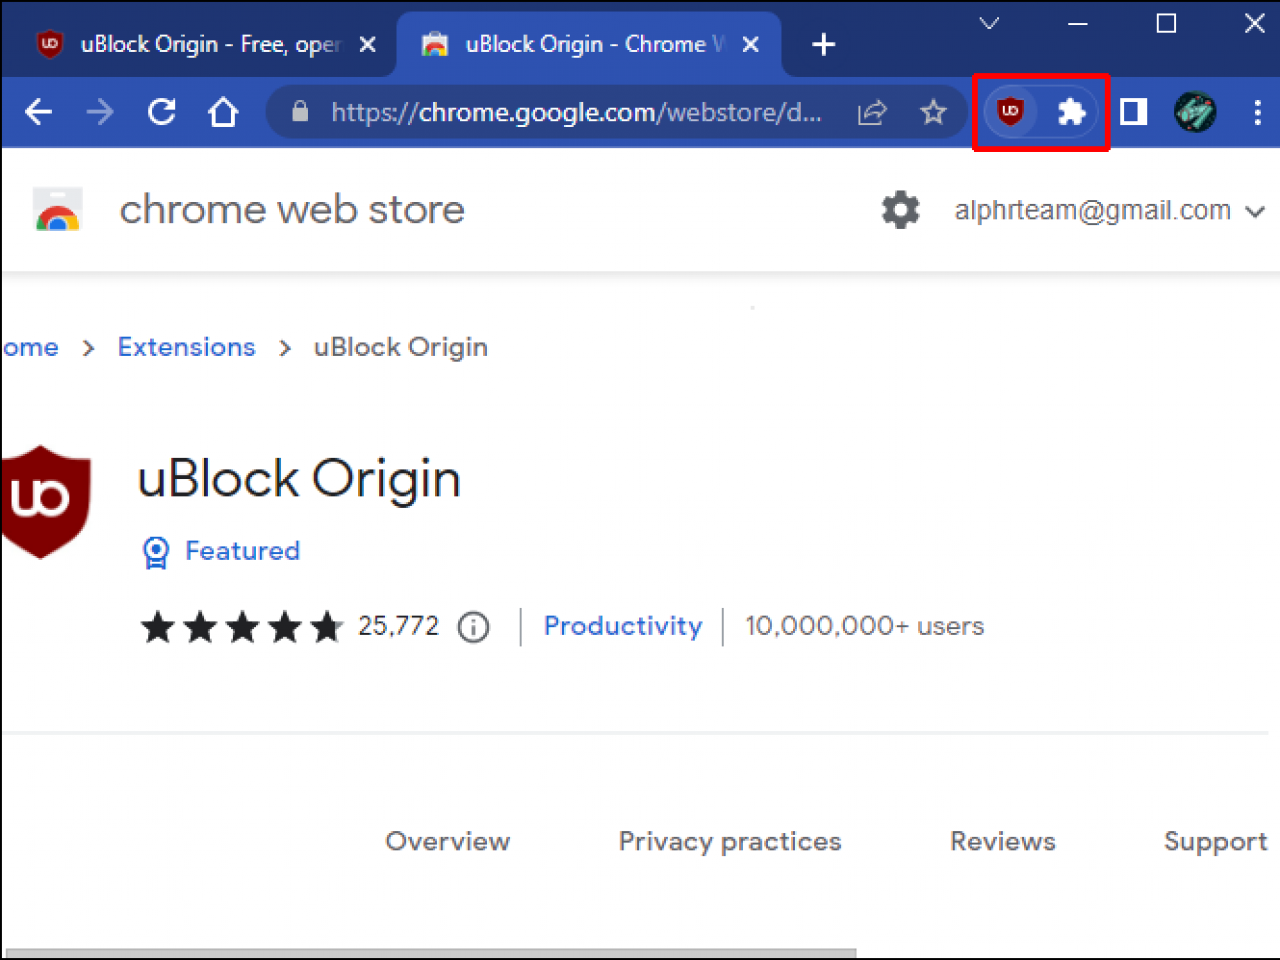Viewport: 1280px width, 960px height.
Task: Open the Extensions breadcrumb link
Action: tap(186, 347)
